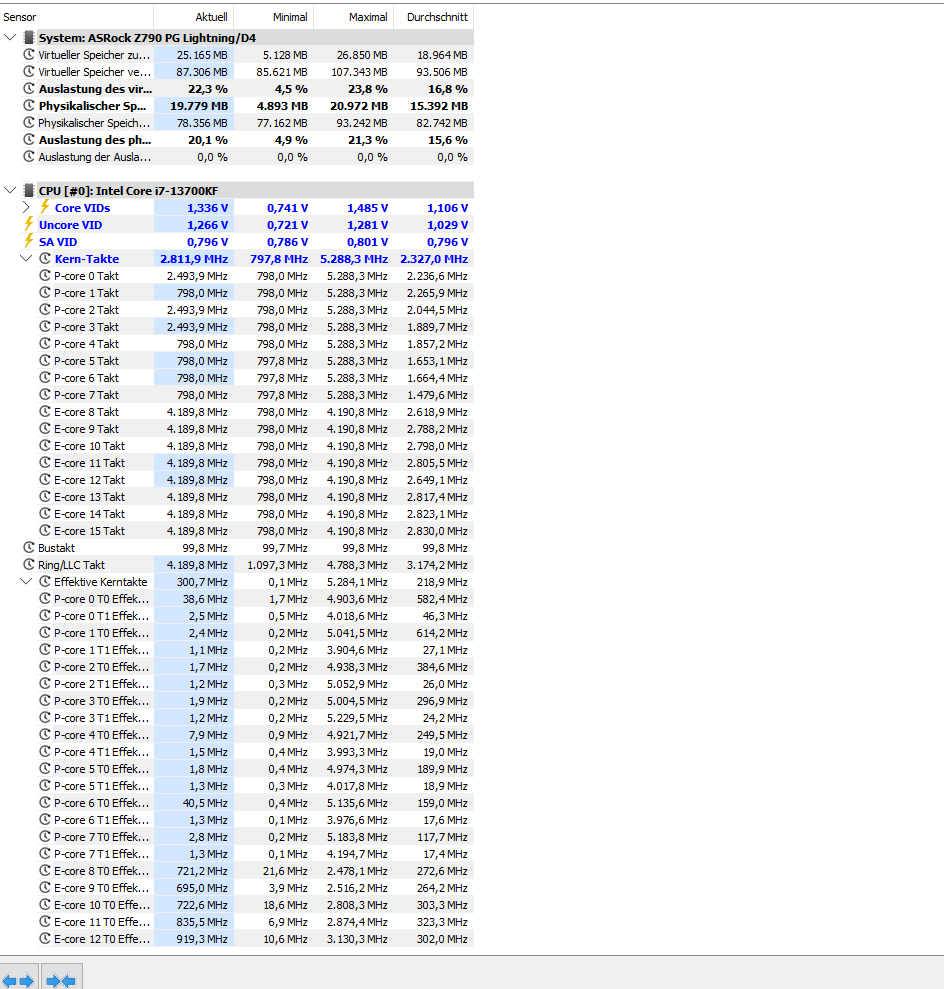Click the P-core 3 T1 maximum 5.229,5 MHz
944x989 pixels.
click(x=357, y=718)
